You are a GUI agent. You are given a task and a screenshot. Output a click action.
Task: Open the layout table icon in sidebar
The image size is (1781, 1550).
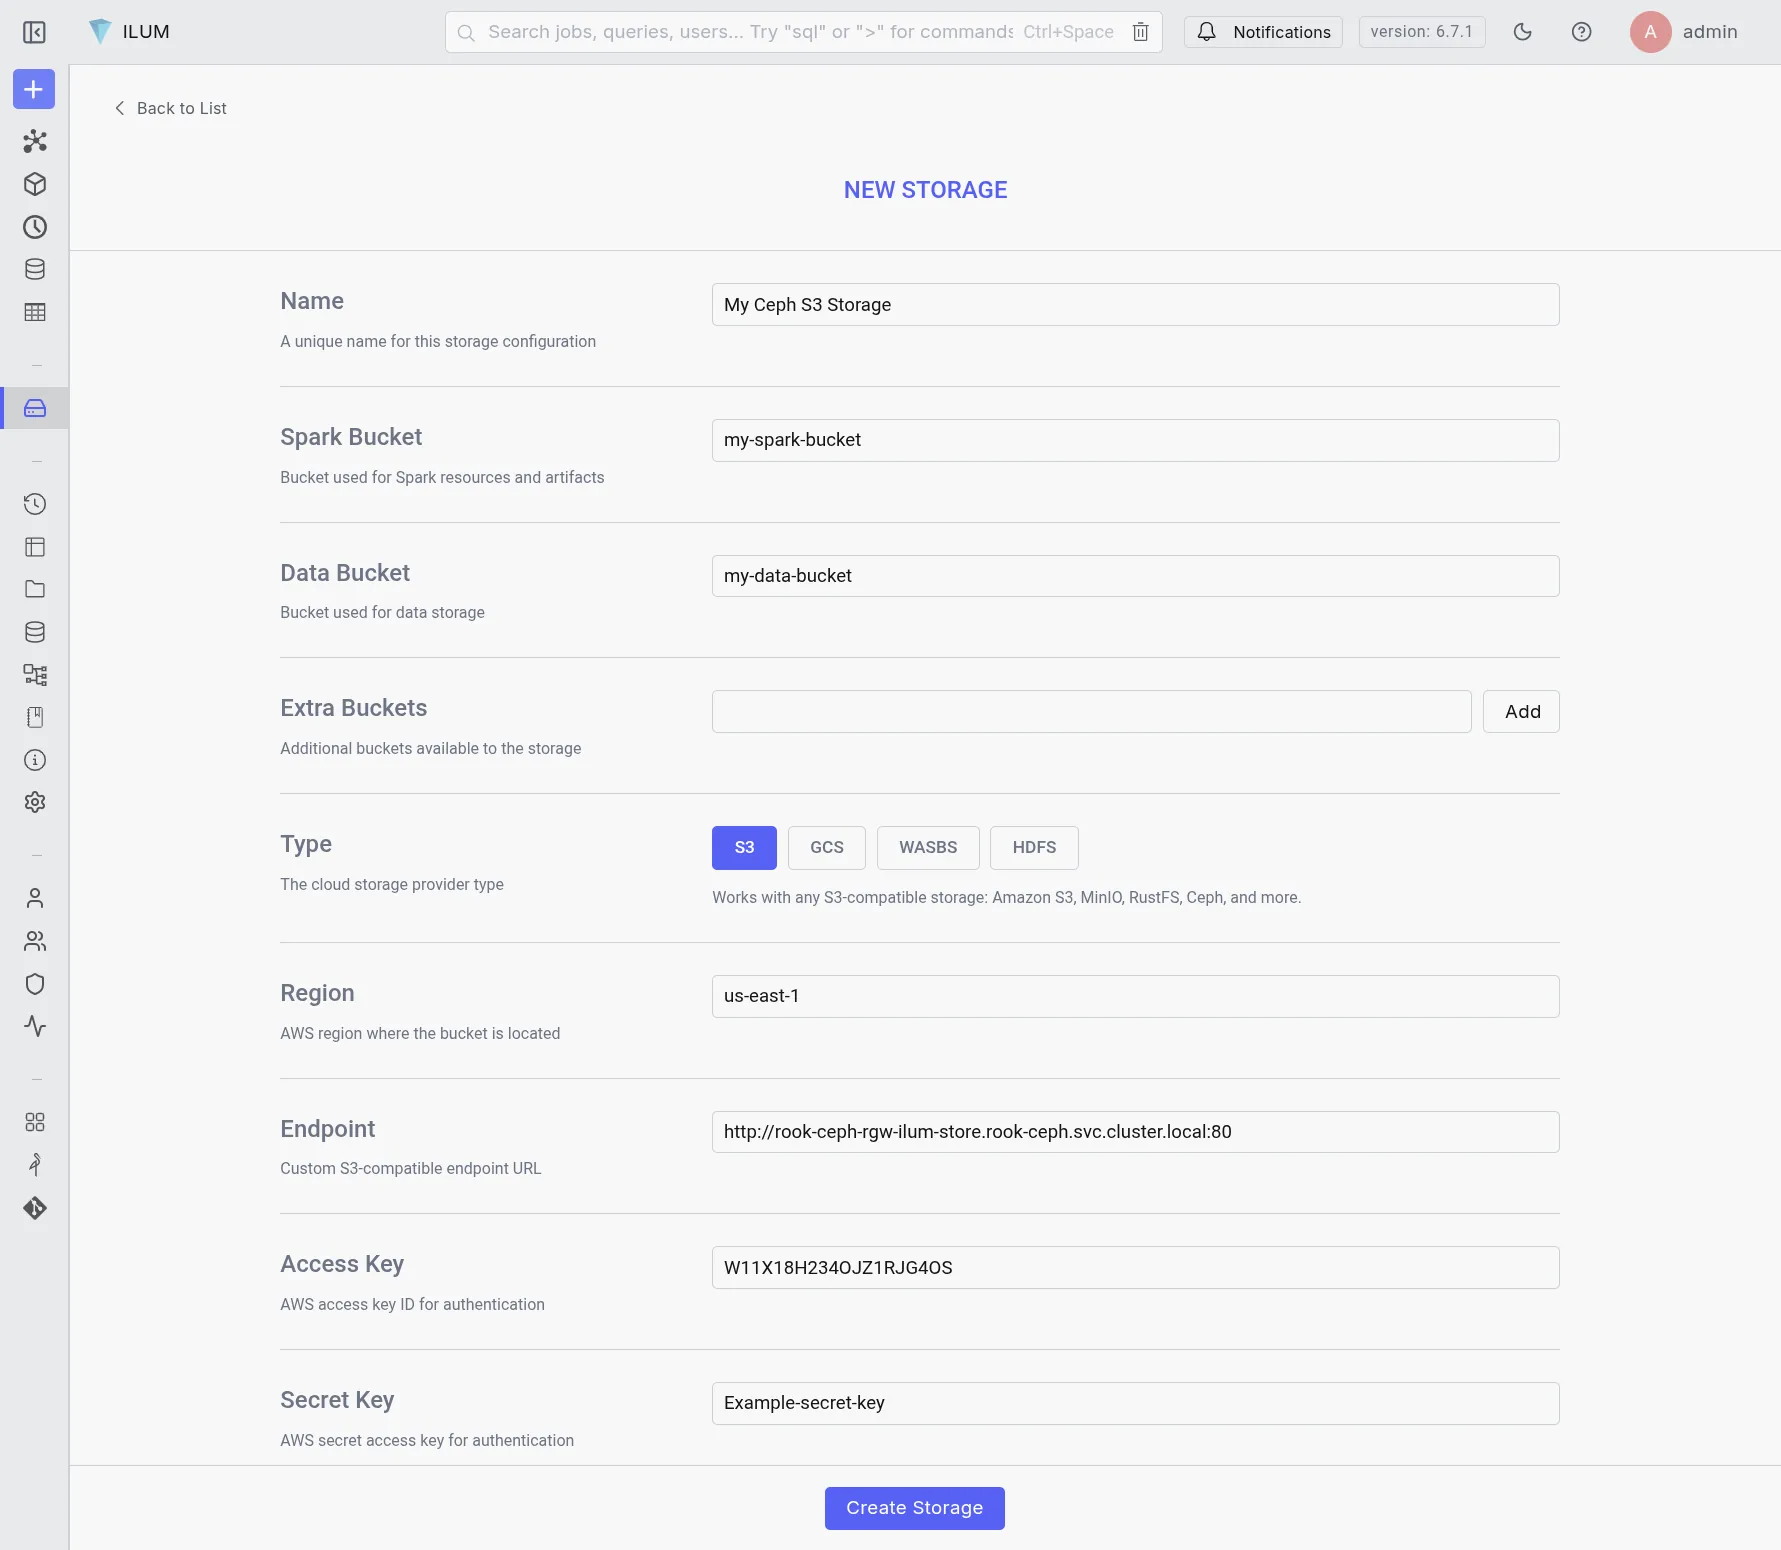click(35, 547)
